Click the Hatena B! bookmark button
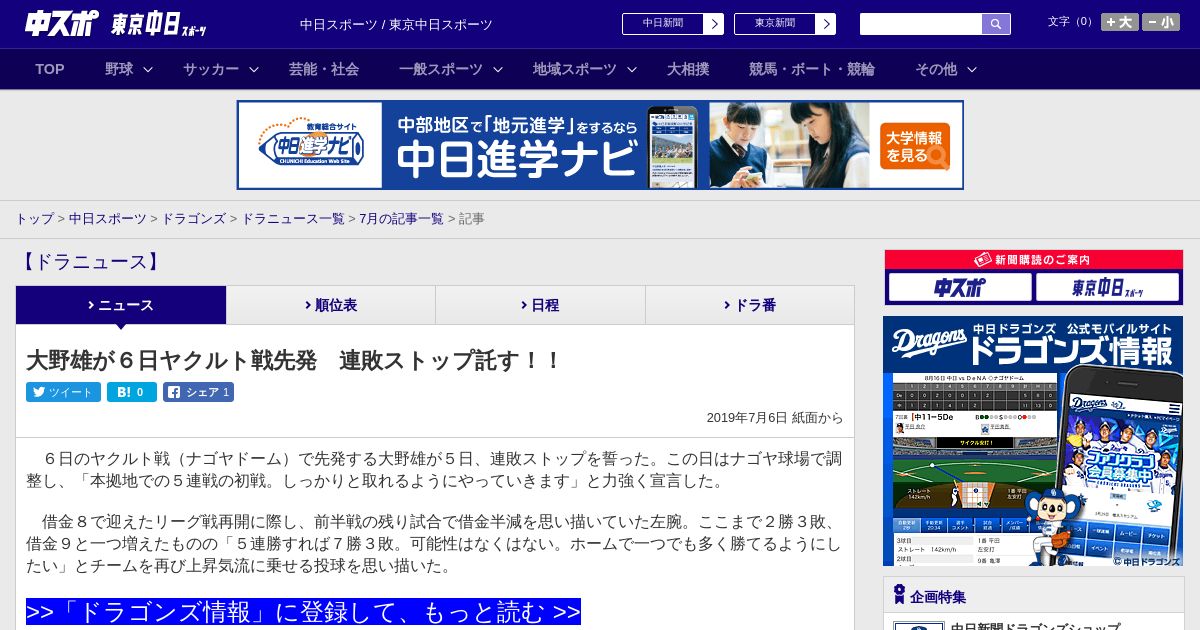Image resolution: width=1200 pixels, height=630 pixels. [132, 392]
